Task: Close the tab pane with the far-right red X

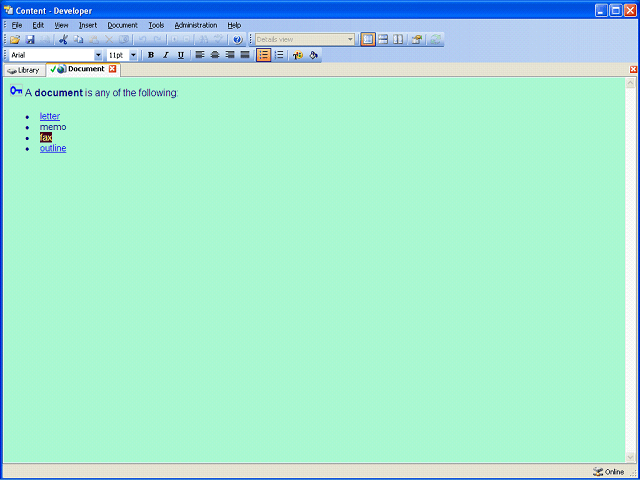Action: [x=633, y=69]
